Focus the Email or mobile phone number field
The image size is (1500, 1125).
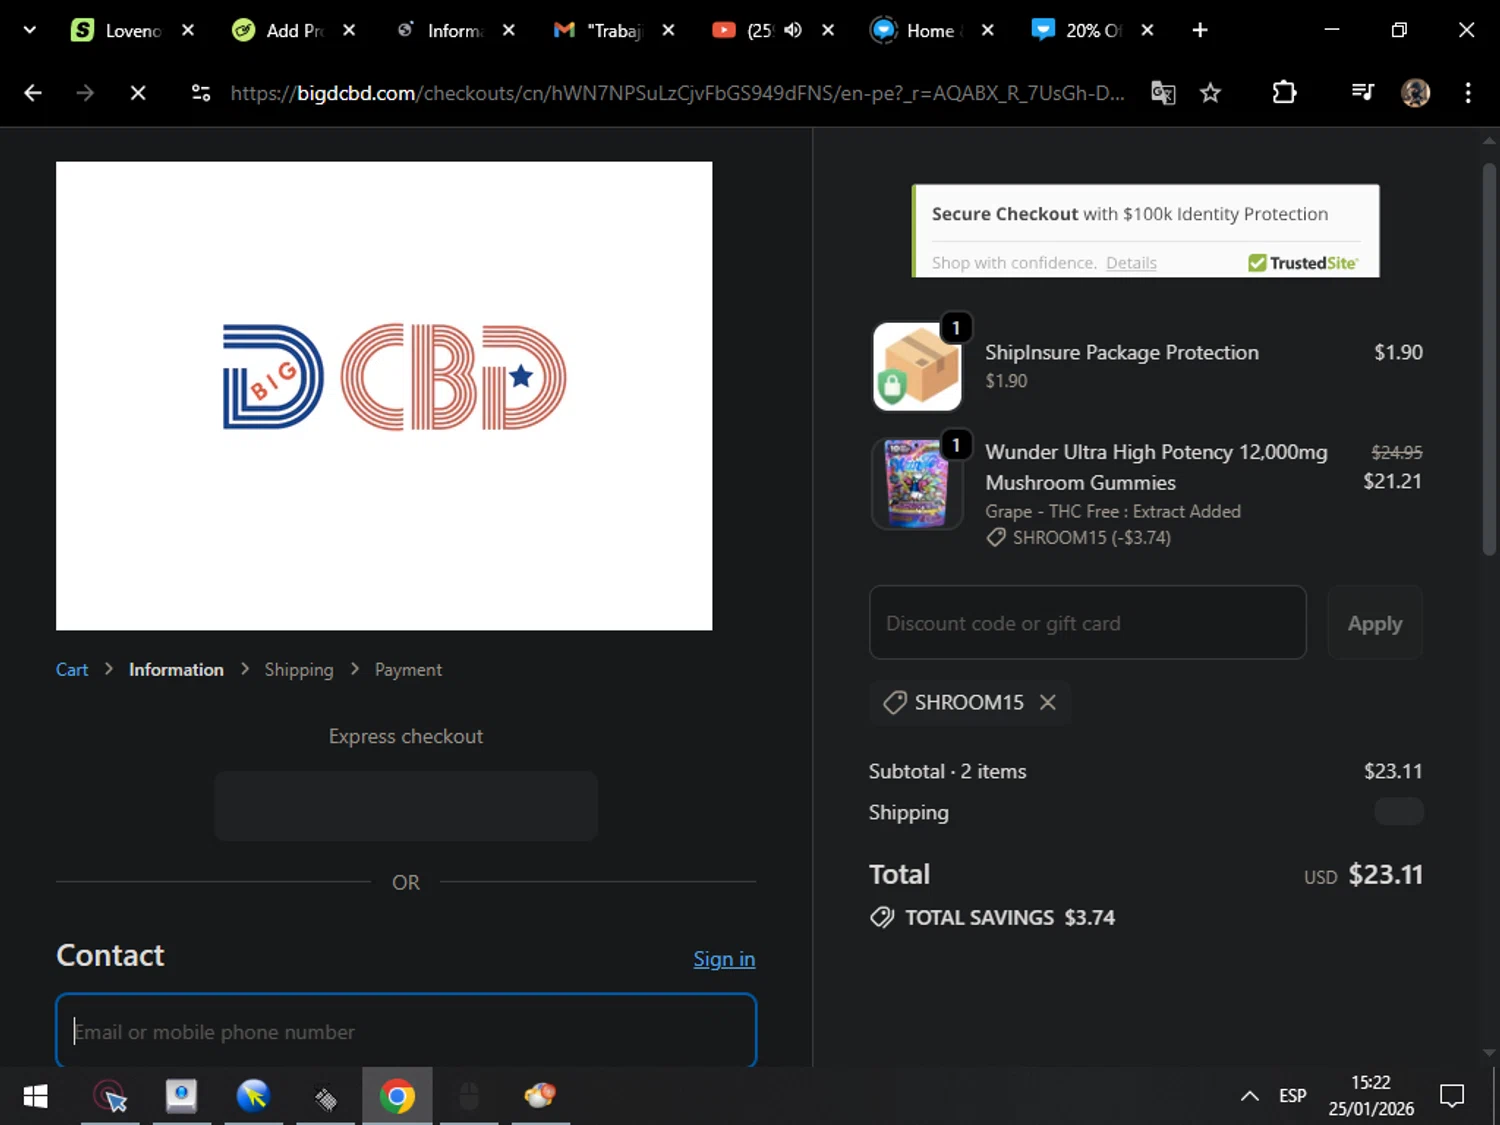tap(406, 1030)
